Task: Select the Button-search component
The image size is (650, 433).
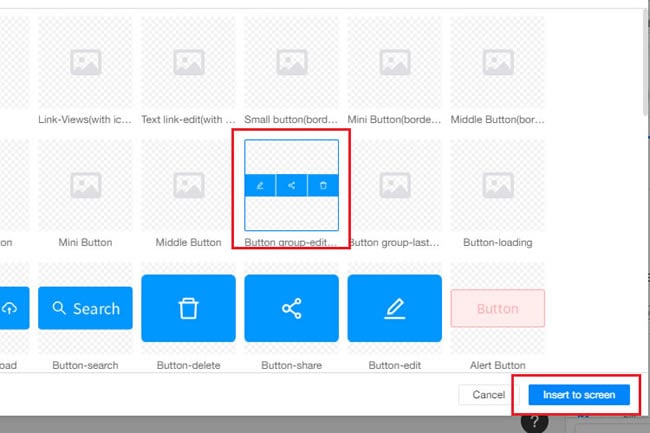Action: pos(85,308)
